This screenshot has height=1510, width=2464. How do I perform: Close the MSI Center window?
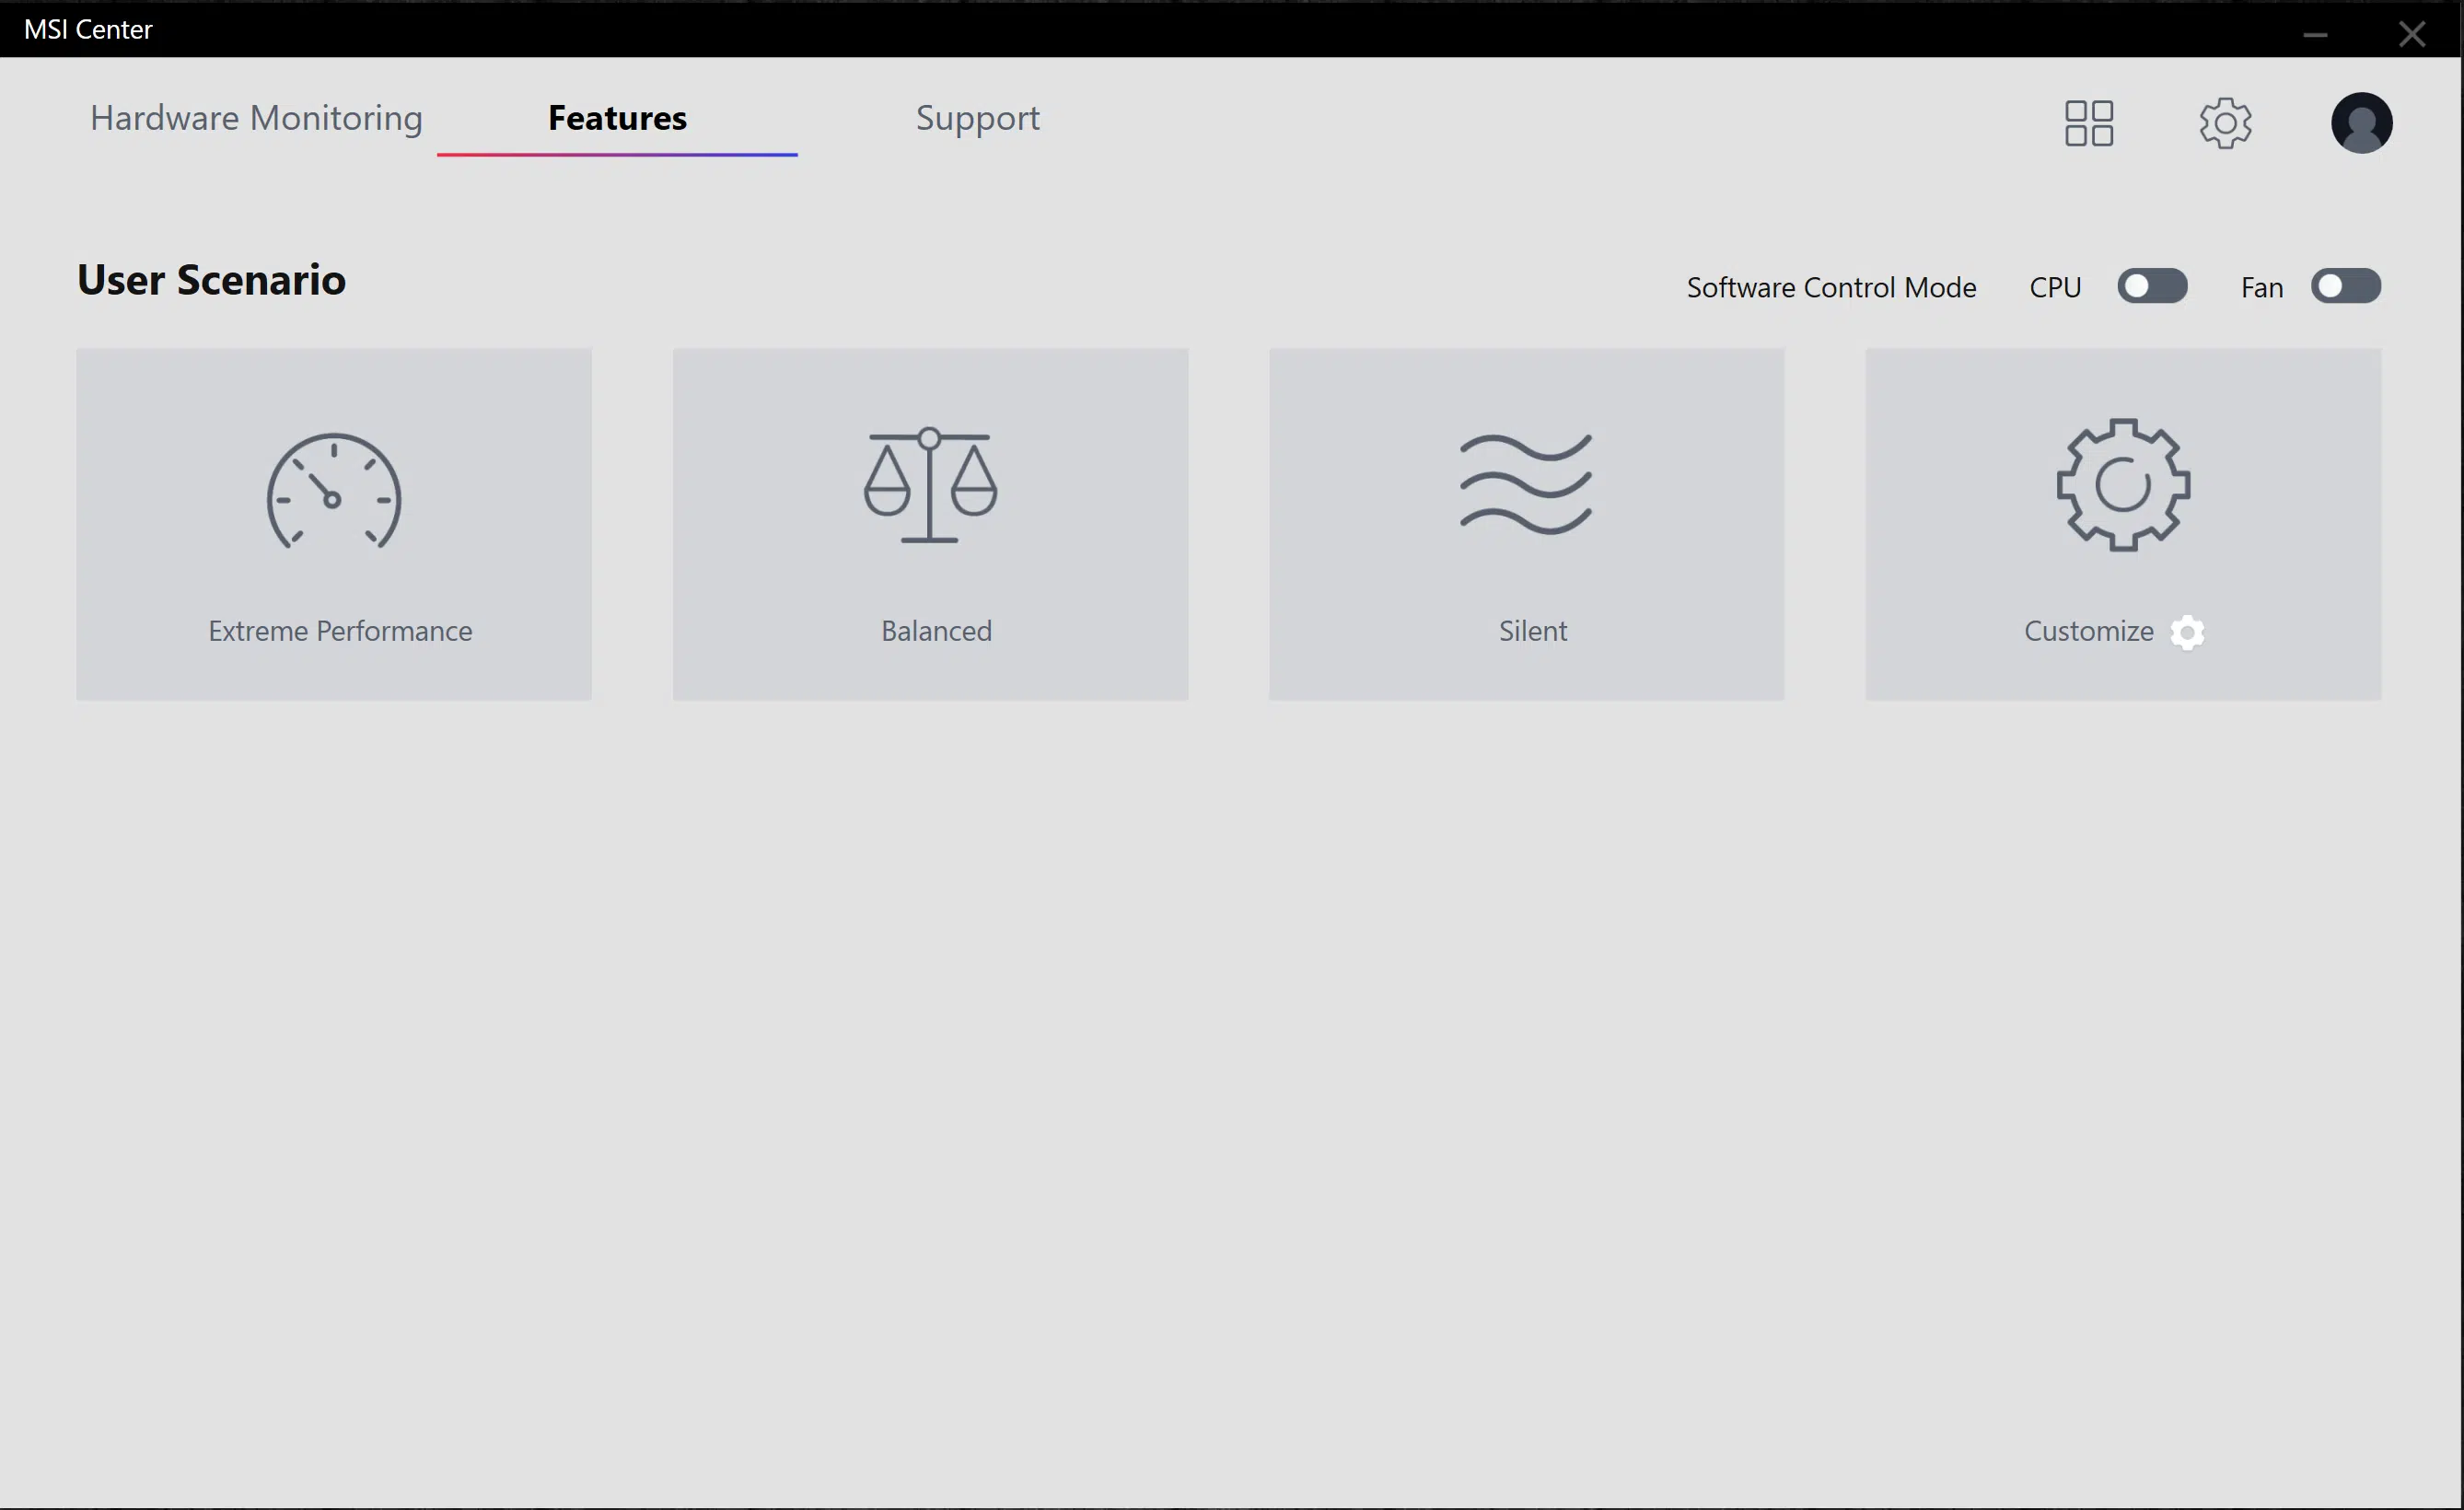[x=2411, y=34]
